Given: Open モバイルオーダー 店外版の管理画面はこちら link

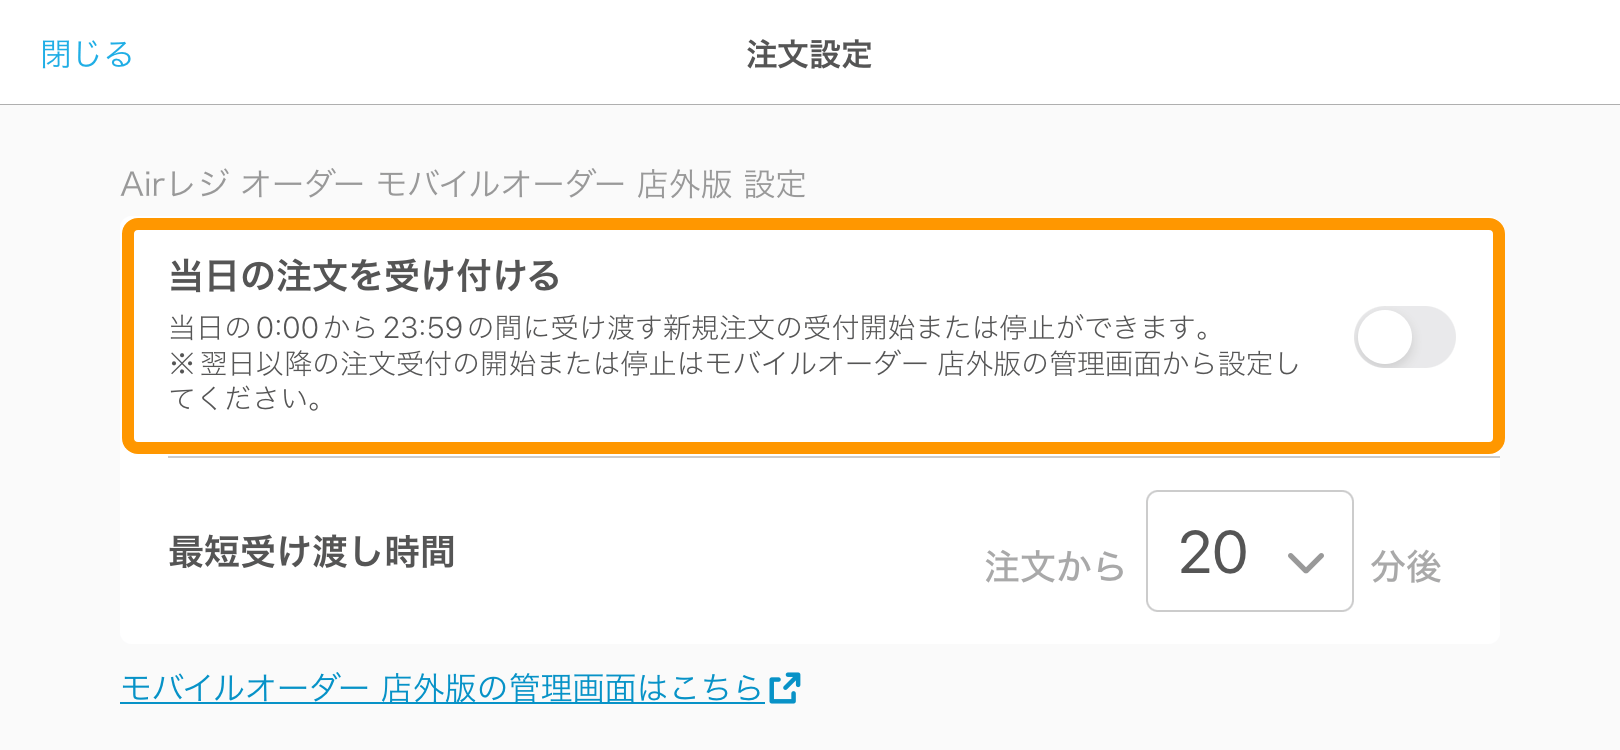Looking at the screenshot, I should pos(460,688).
